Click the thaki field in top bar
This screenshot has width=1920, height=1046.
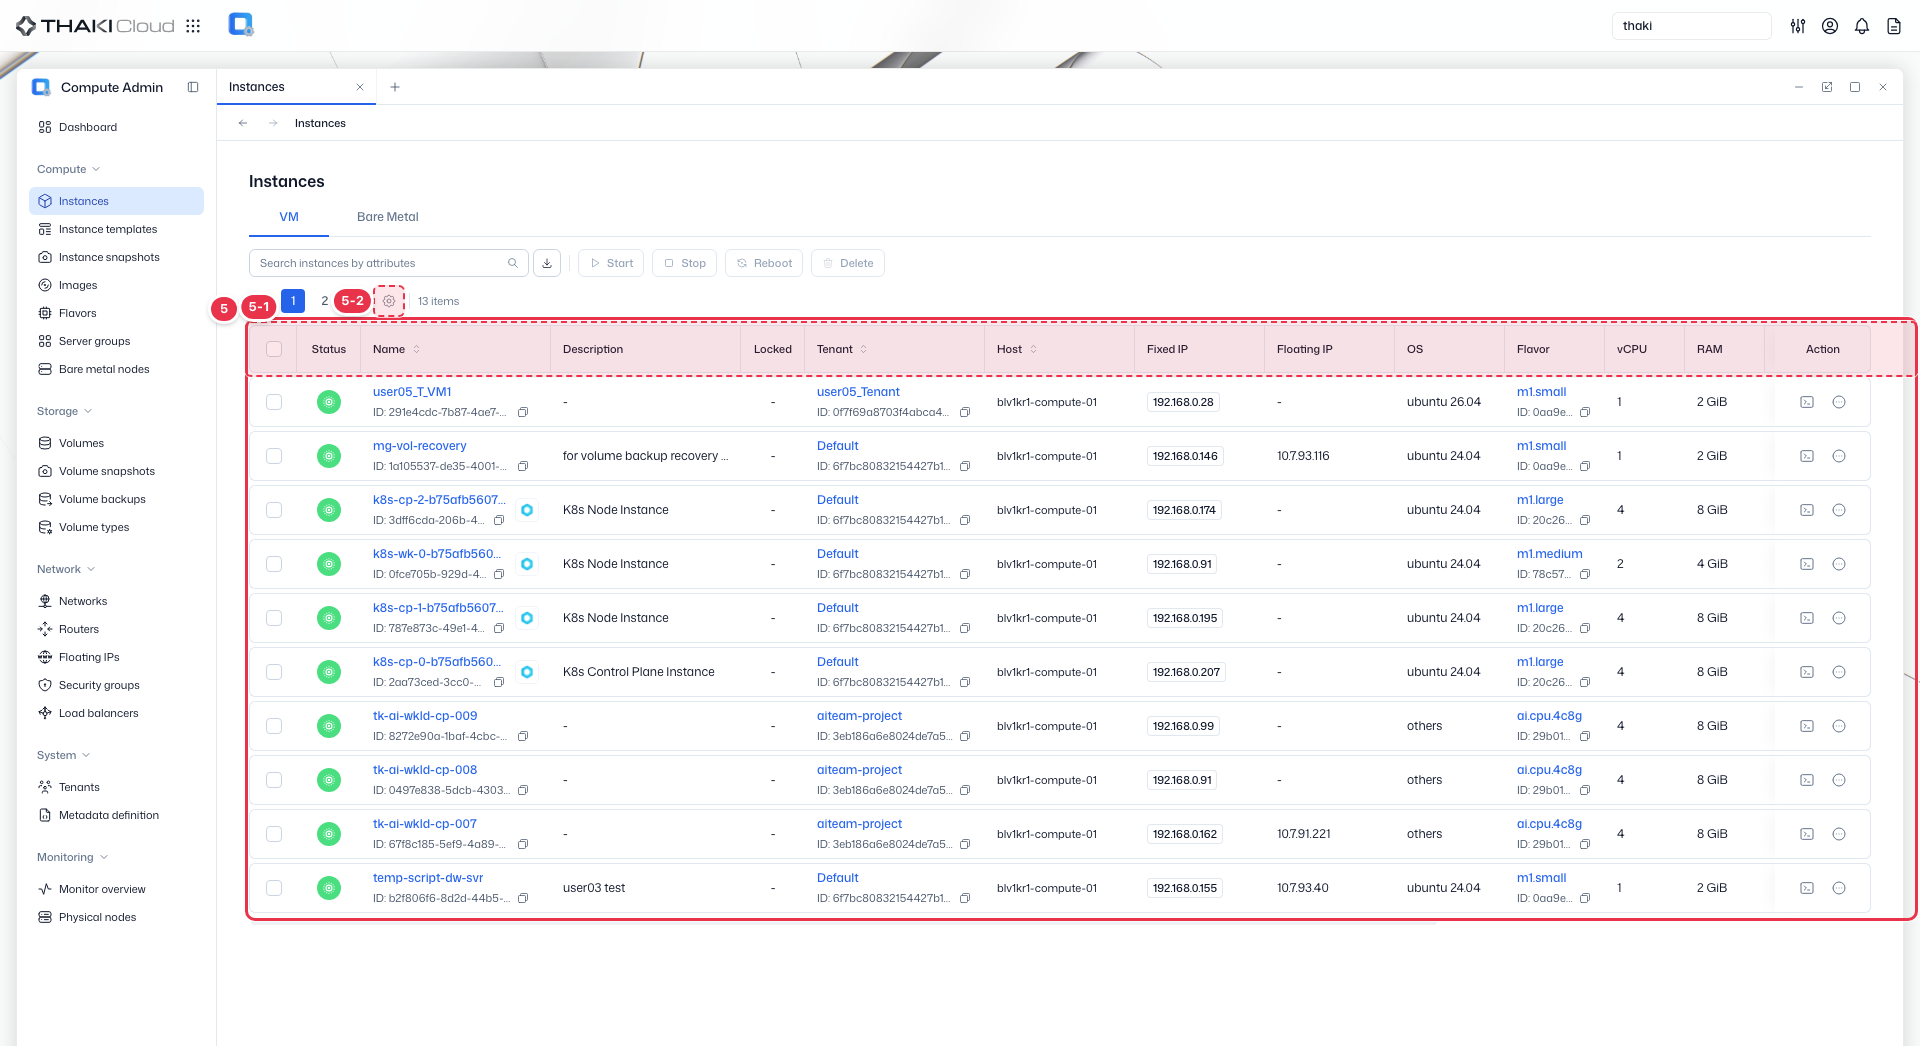[1691, 26]
